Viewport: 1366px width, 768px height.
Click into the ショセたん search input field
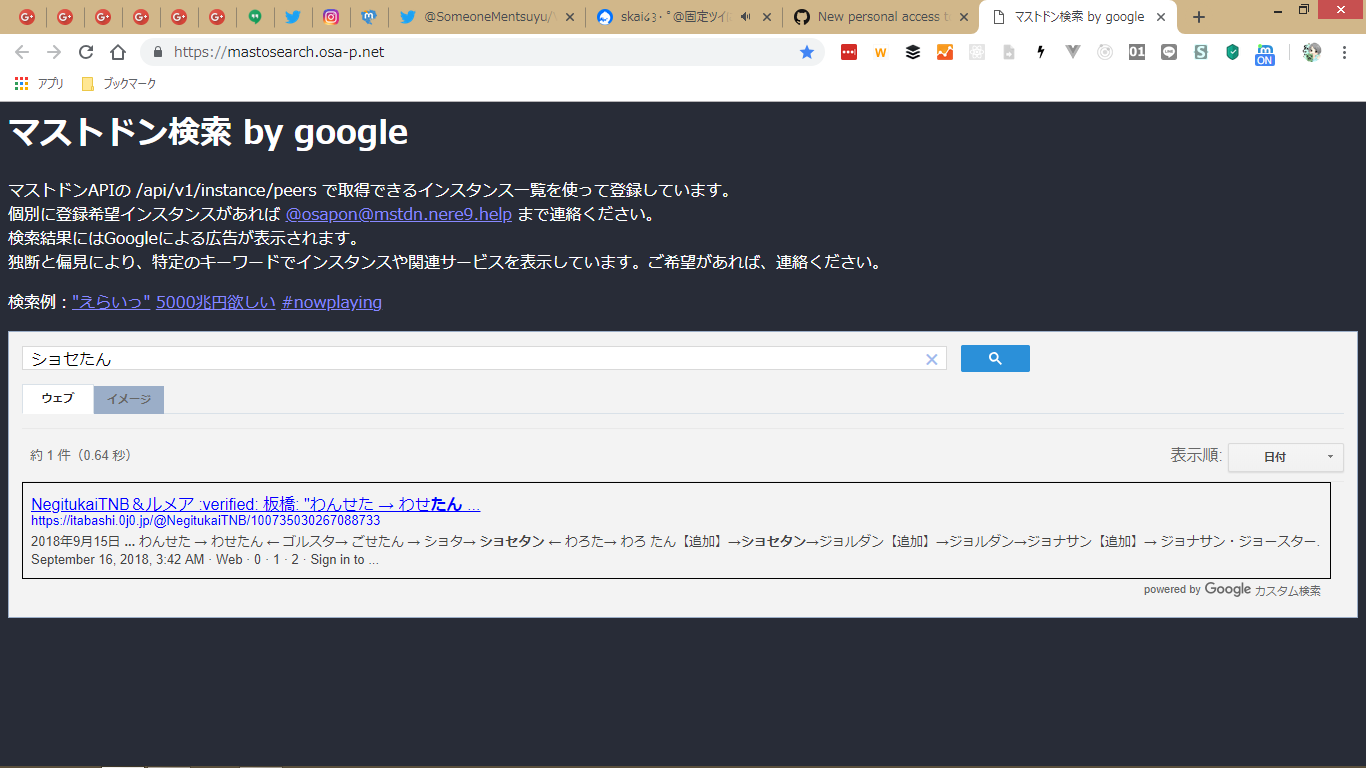click(x=470, y=359)
